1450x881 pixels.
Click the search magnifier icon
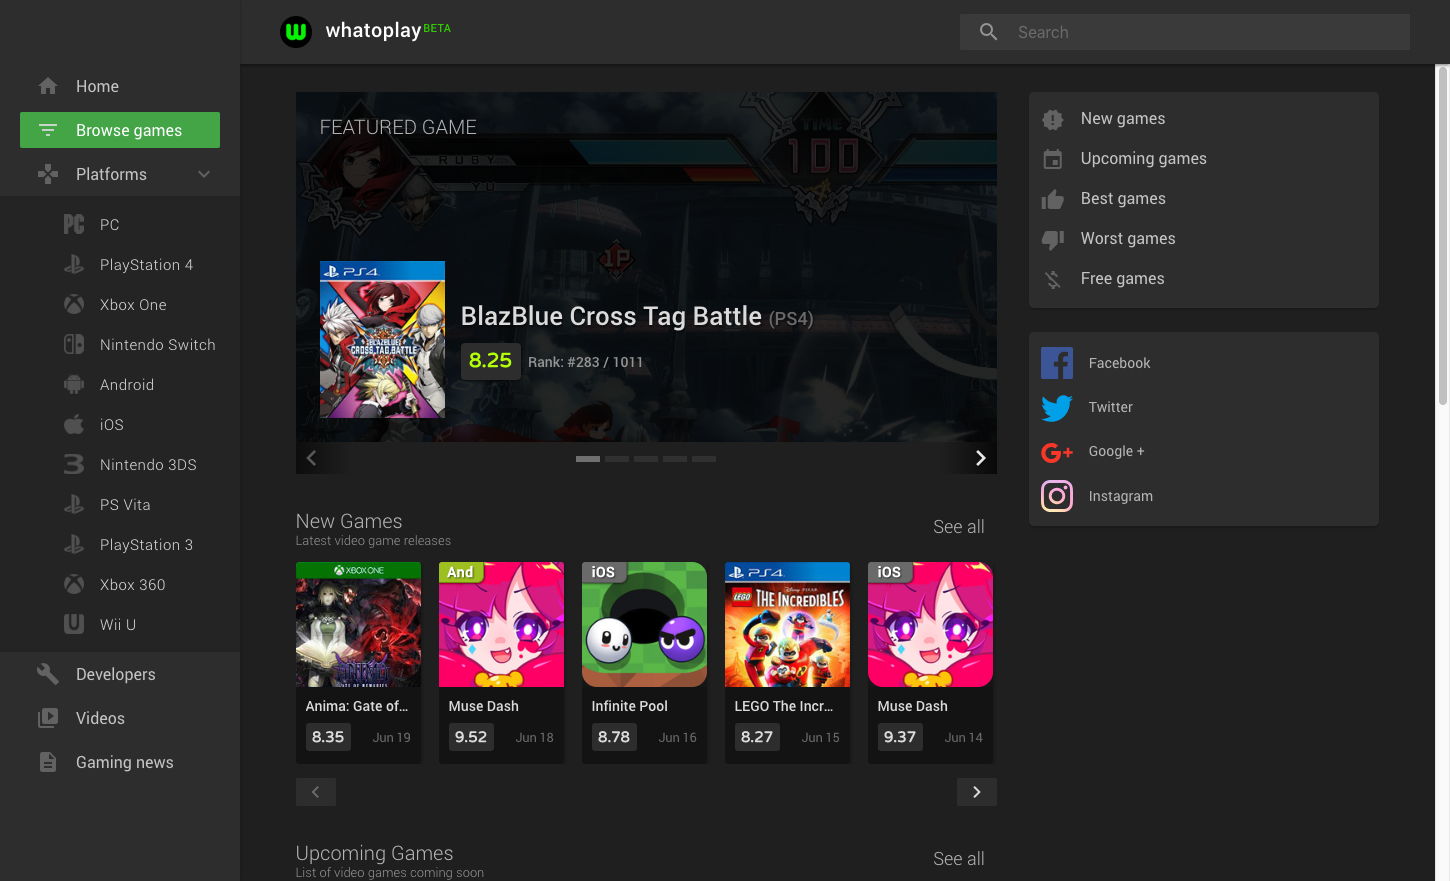(988, 32)
